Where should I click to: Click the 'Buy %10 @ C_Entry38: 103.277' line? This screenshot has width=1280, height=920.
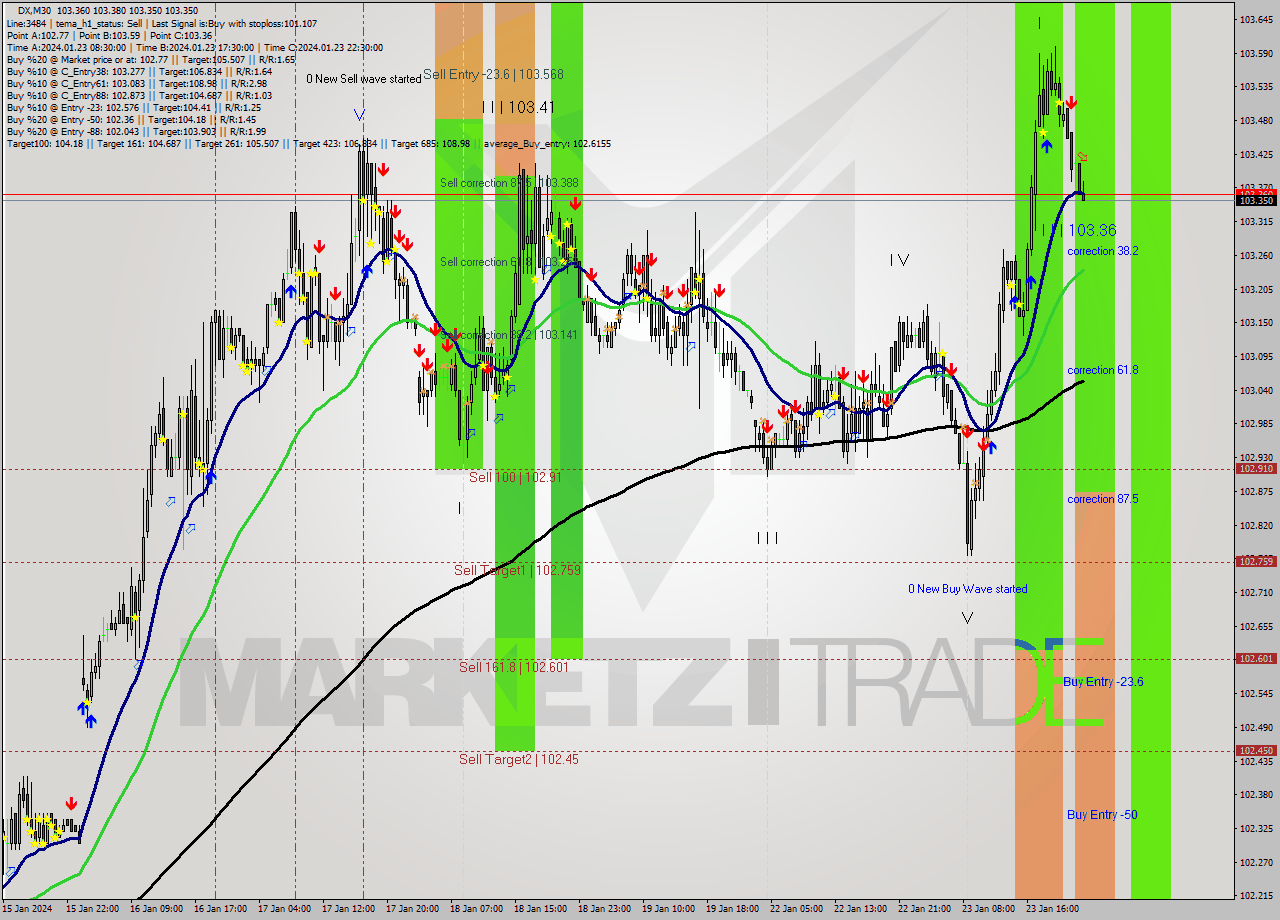[139, 71]
